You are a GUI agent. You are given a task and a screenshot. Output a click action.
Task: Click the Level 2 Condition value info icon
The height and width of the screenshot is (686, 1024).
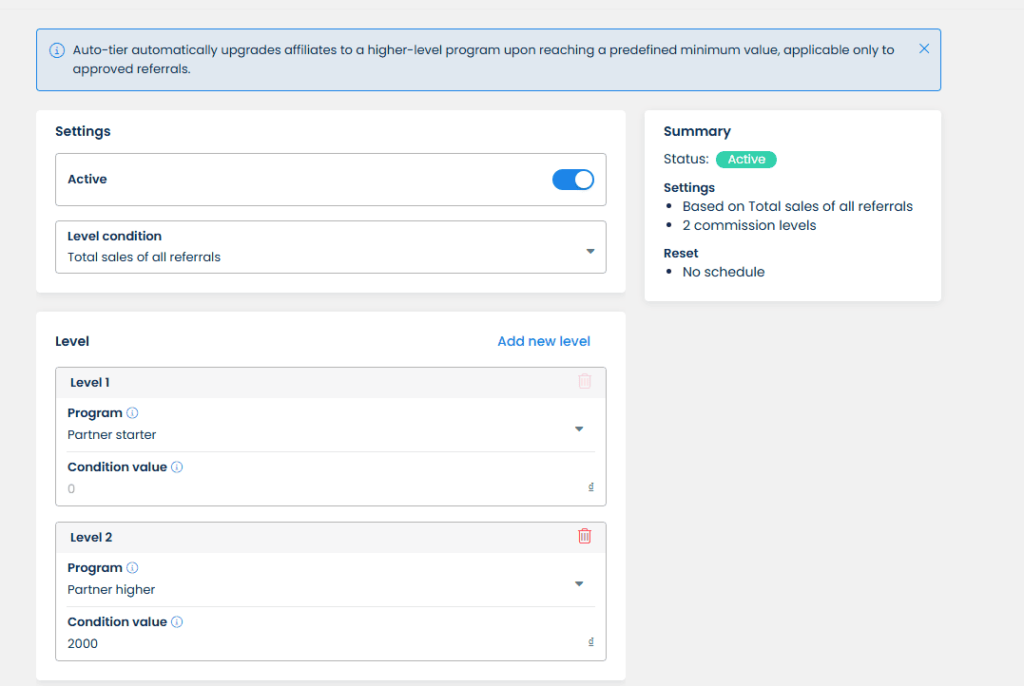click(177, 622)
